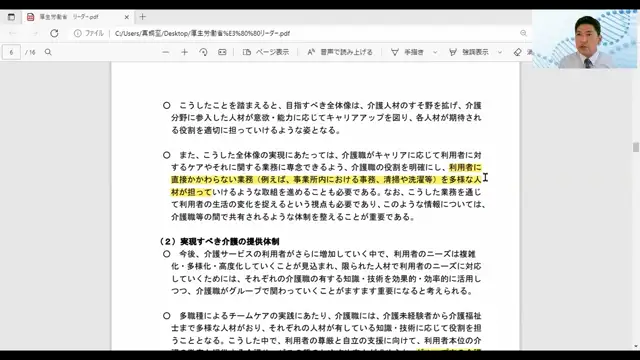Expand the 強調表示 dropdown arrow
Screen dimensions: 640x360
click(500, 52)
